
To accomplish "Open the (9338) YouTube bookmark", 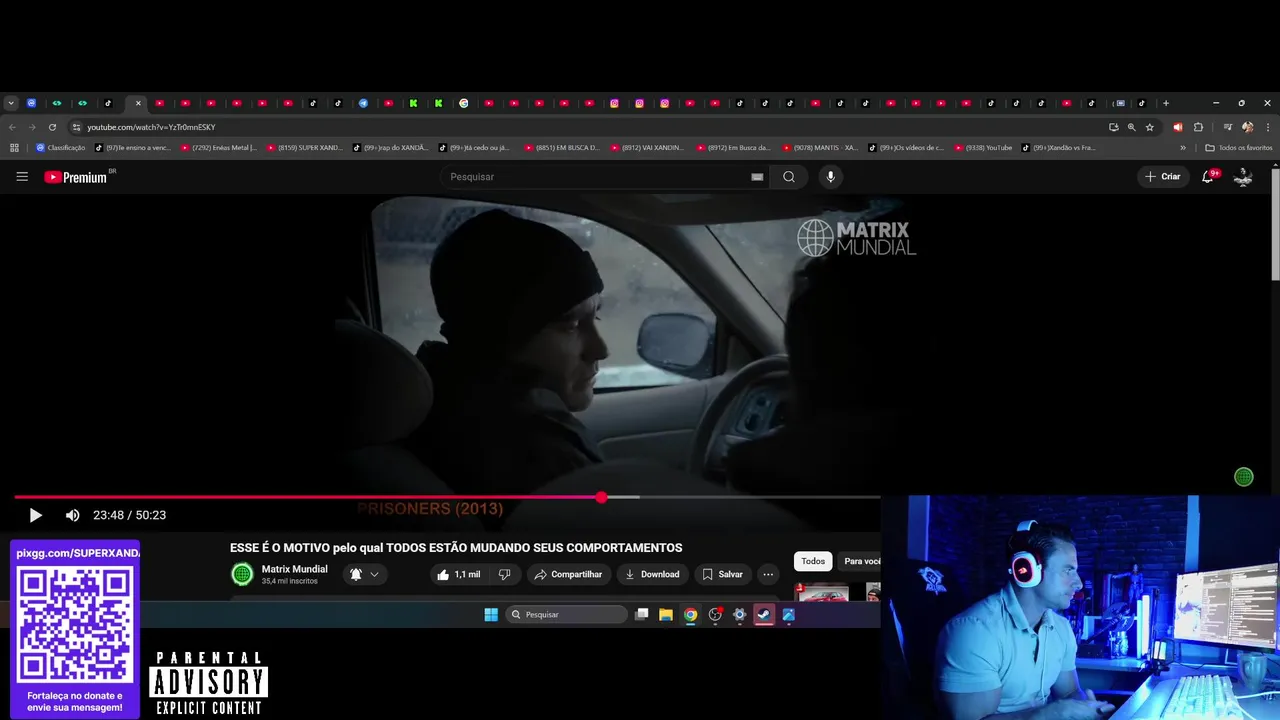I will 983,148.
